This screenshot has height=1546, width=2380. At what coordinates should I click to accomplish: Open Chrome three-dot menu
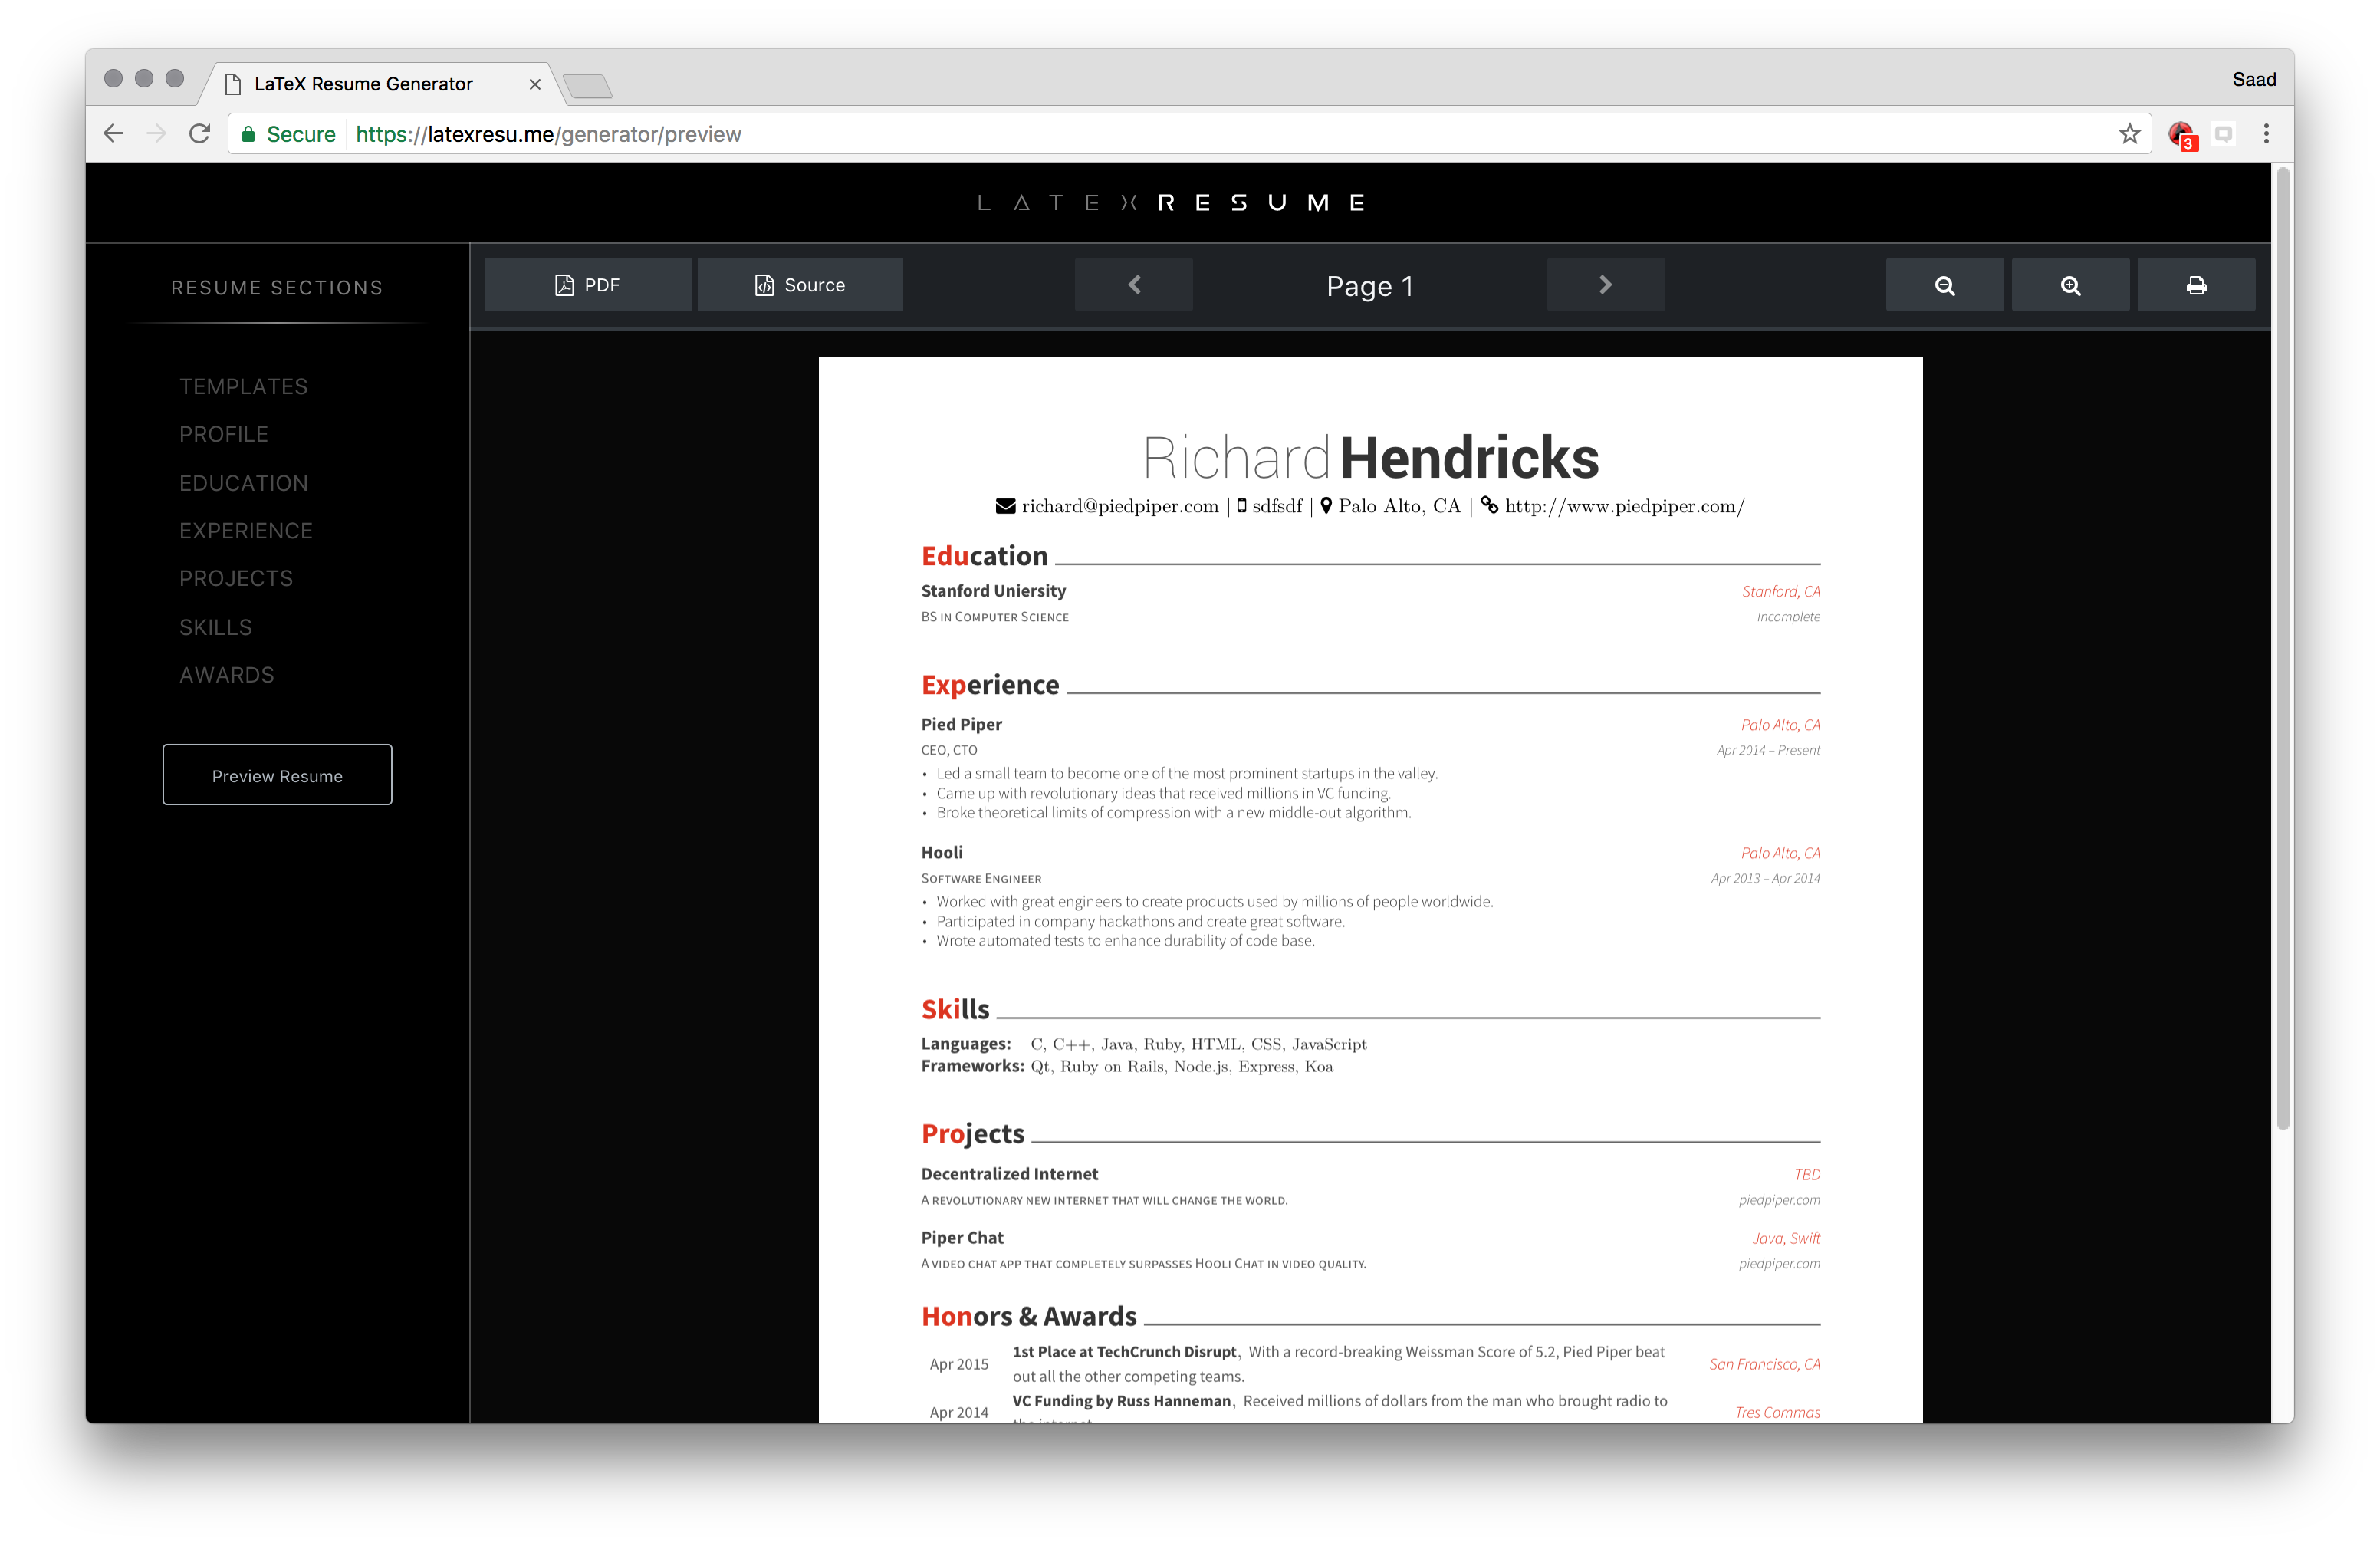[2266, 134]
